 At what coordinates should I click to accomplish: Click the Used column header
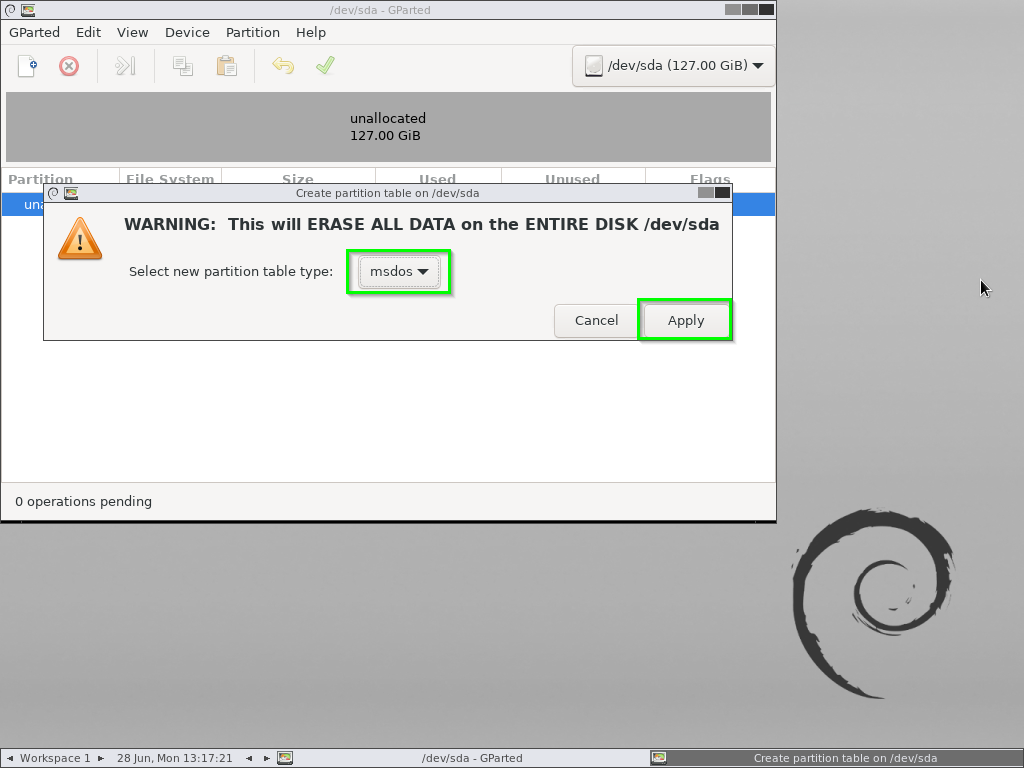(x=438, y=178)
